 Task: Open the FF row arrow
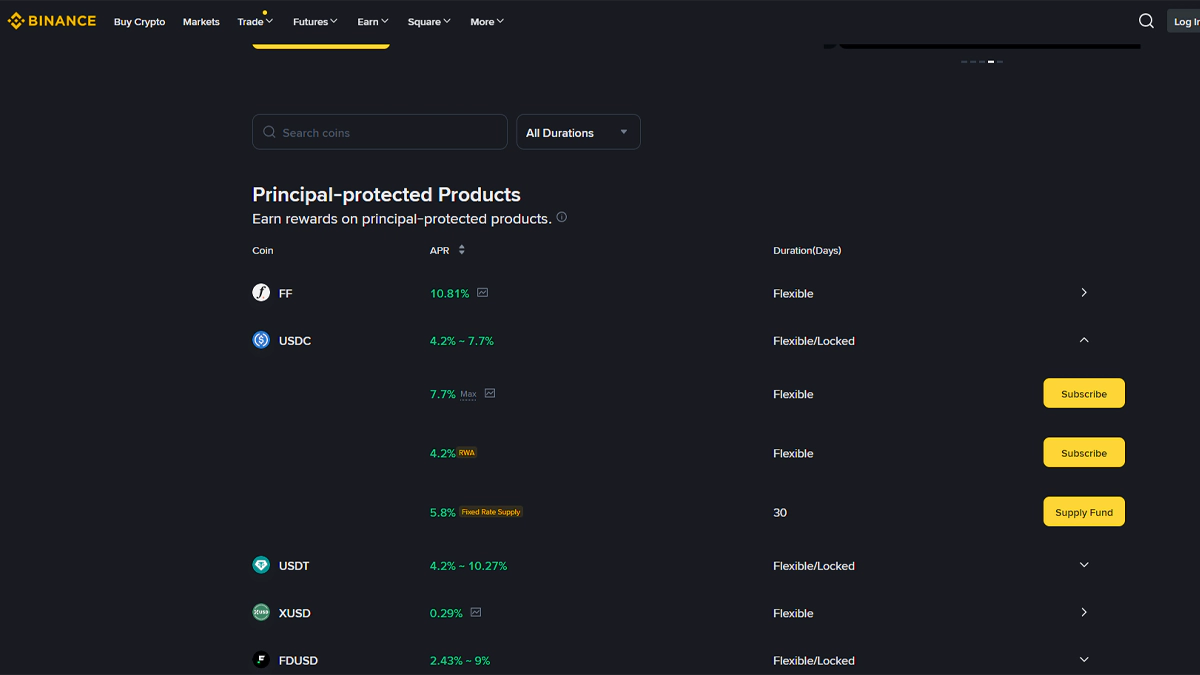tap(1084, 293)
